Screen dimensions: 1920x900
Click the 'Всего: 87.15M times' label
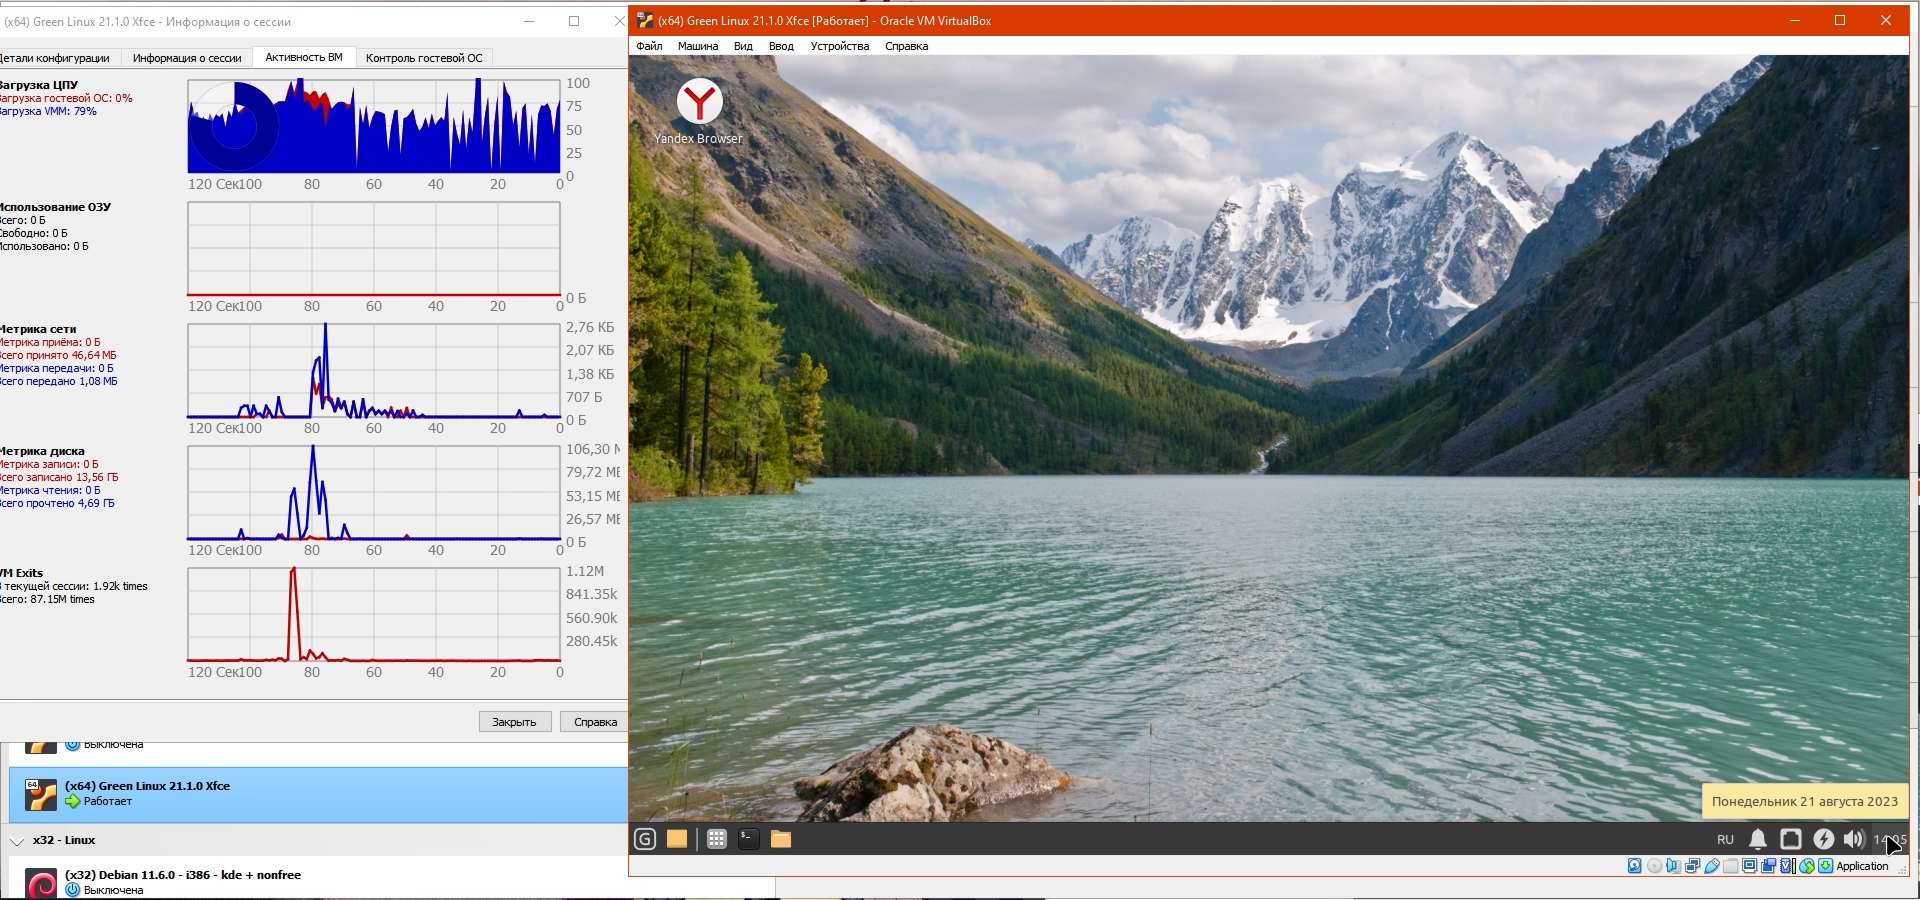(47, 599)
